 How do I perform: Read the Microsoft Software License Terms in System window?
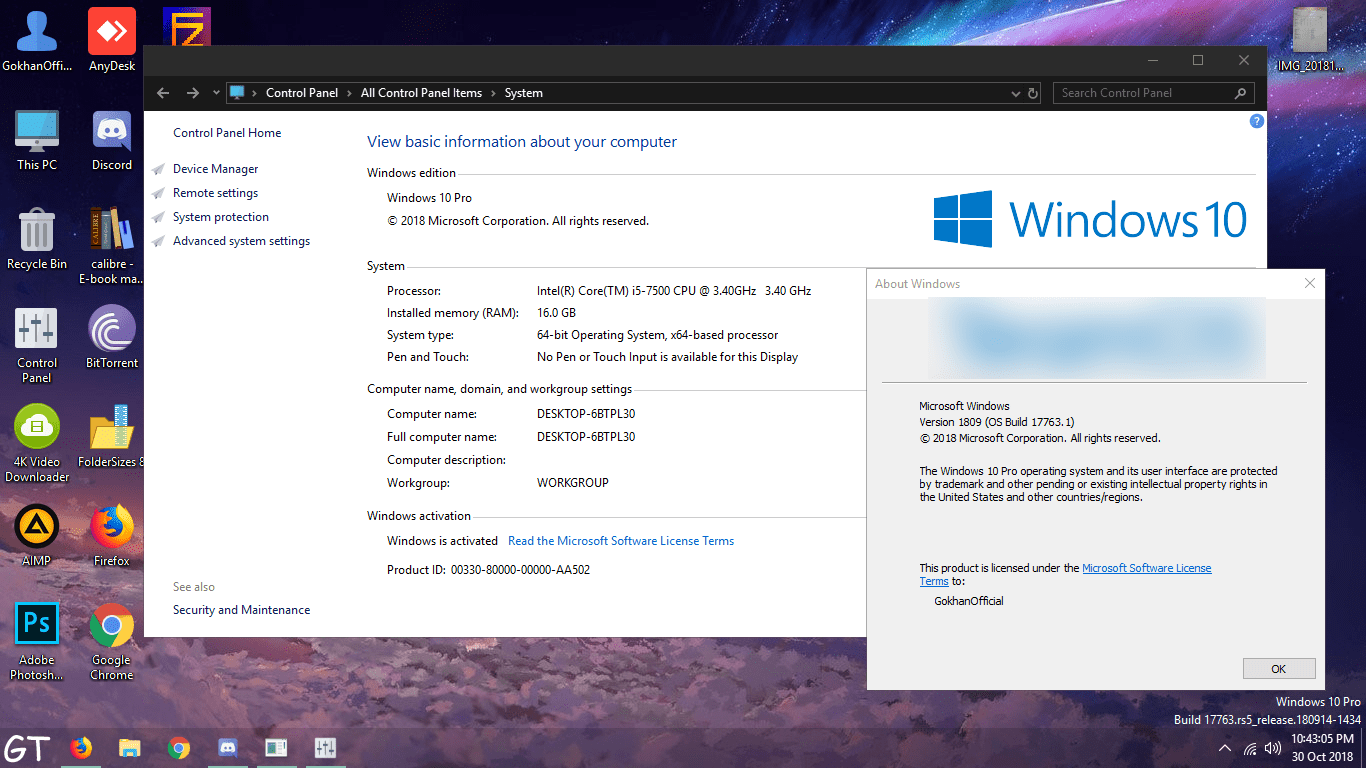click(x=621, y=541)
